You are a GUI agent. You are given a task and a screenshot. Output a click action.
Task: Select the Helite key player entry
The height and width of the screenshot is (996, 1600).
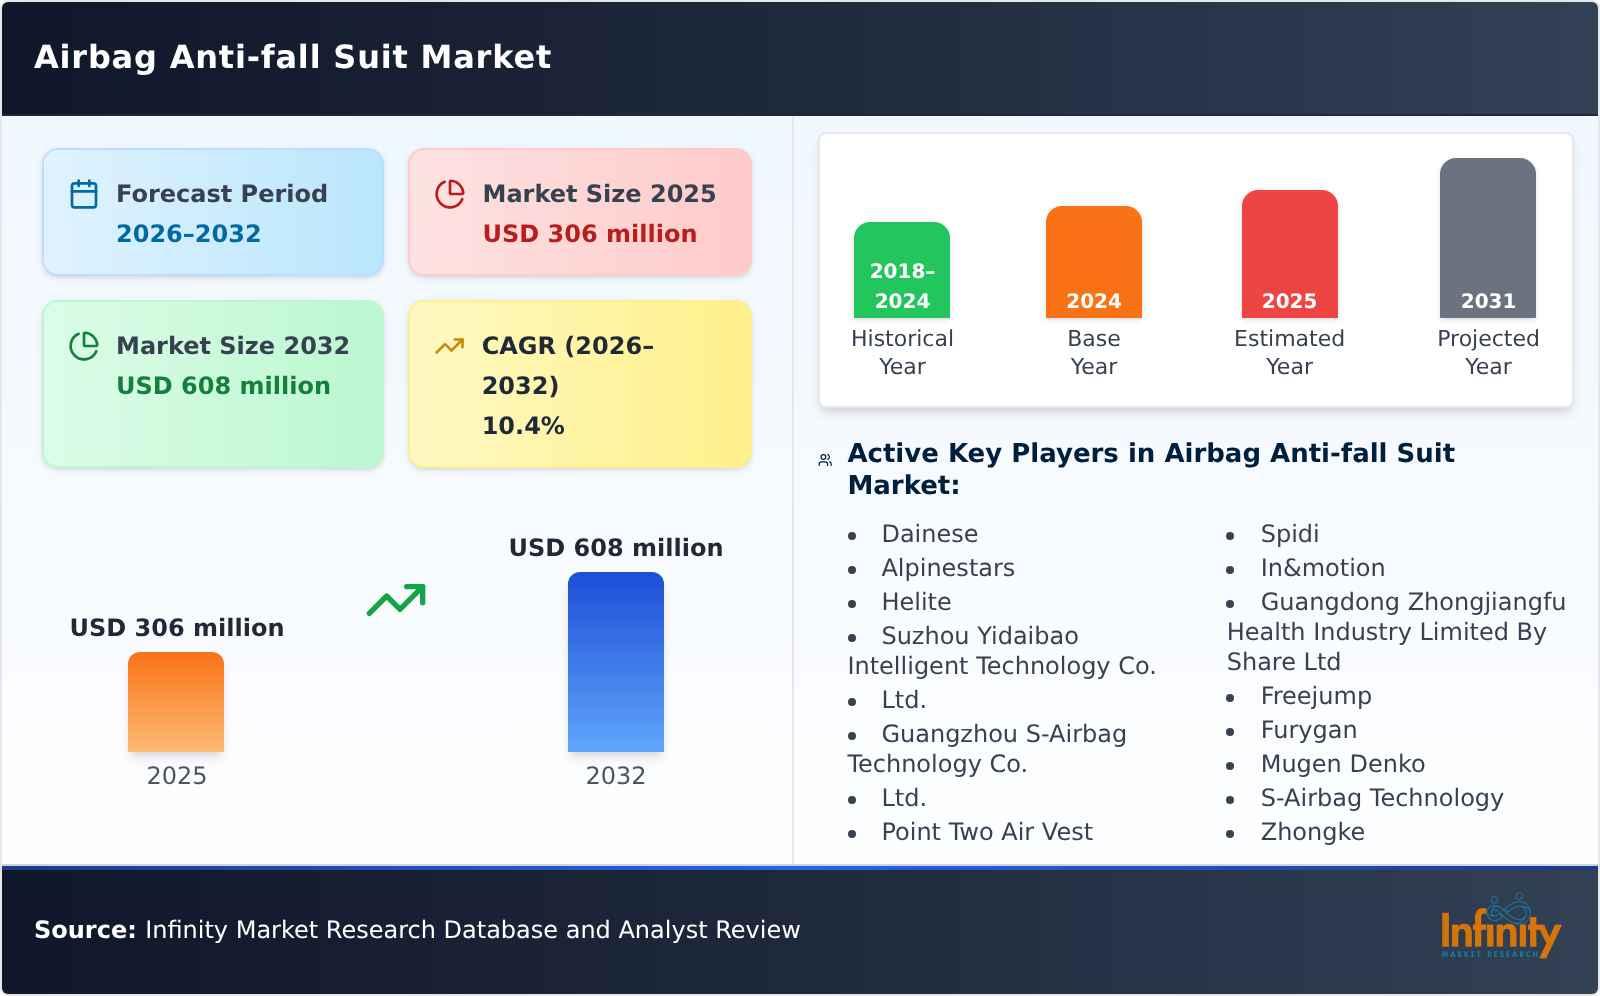[x=915, y=601]
